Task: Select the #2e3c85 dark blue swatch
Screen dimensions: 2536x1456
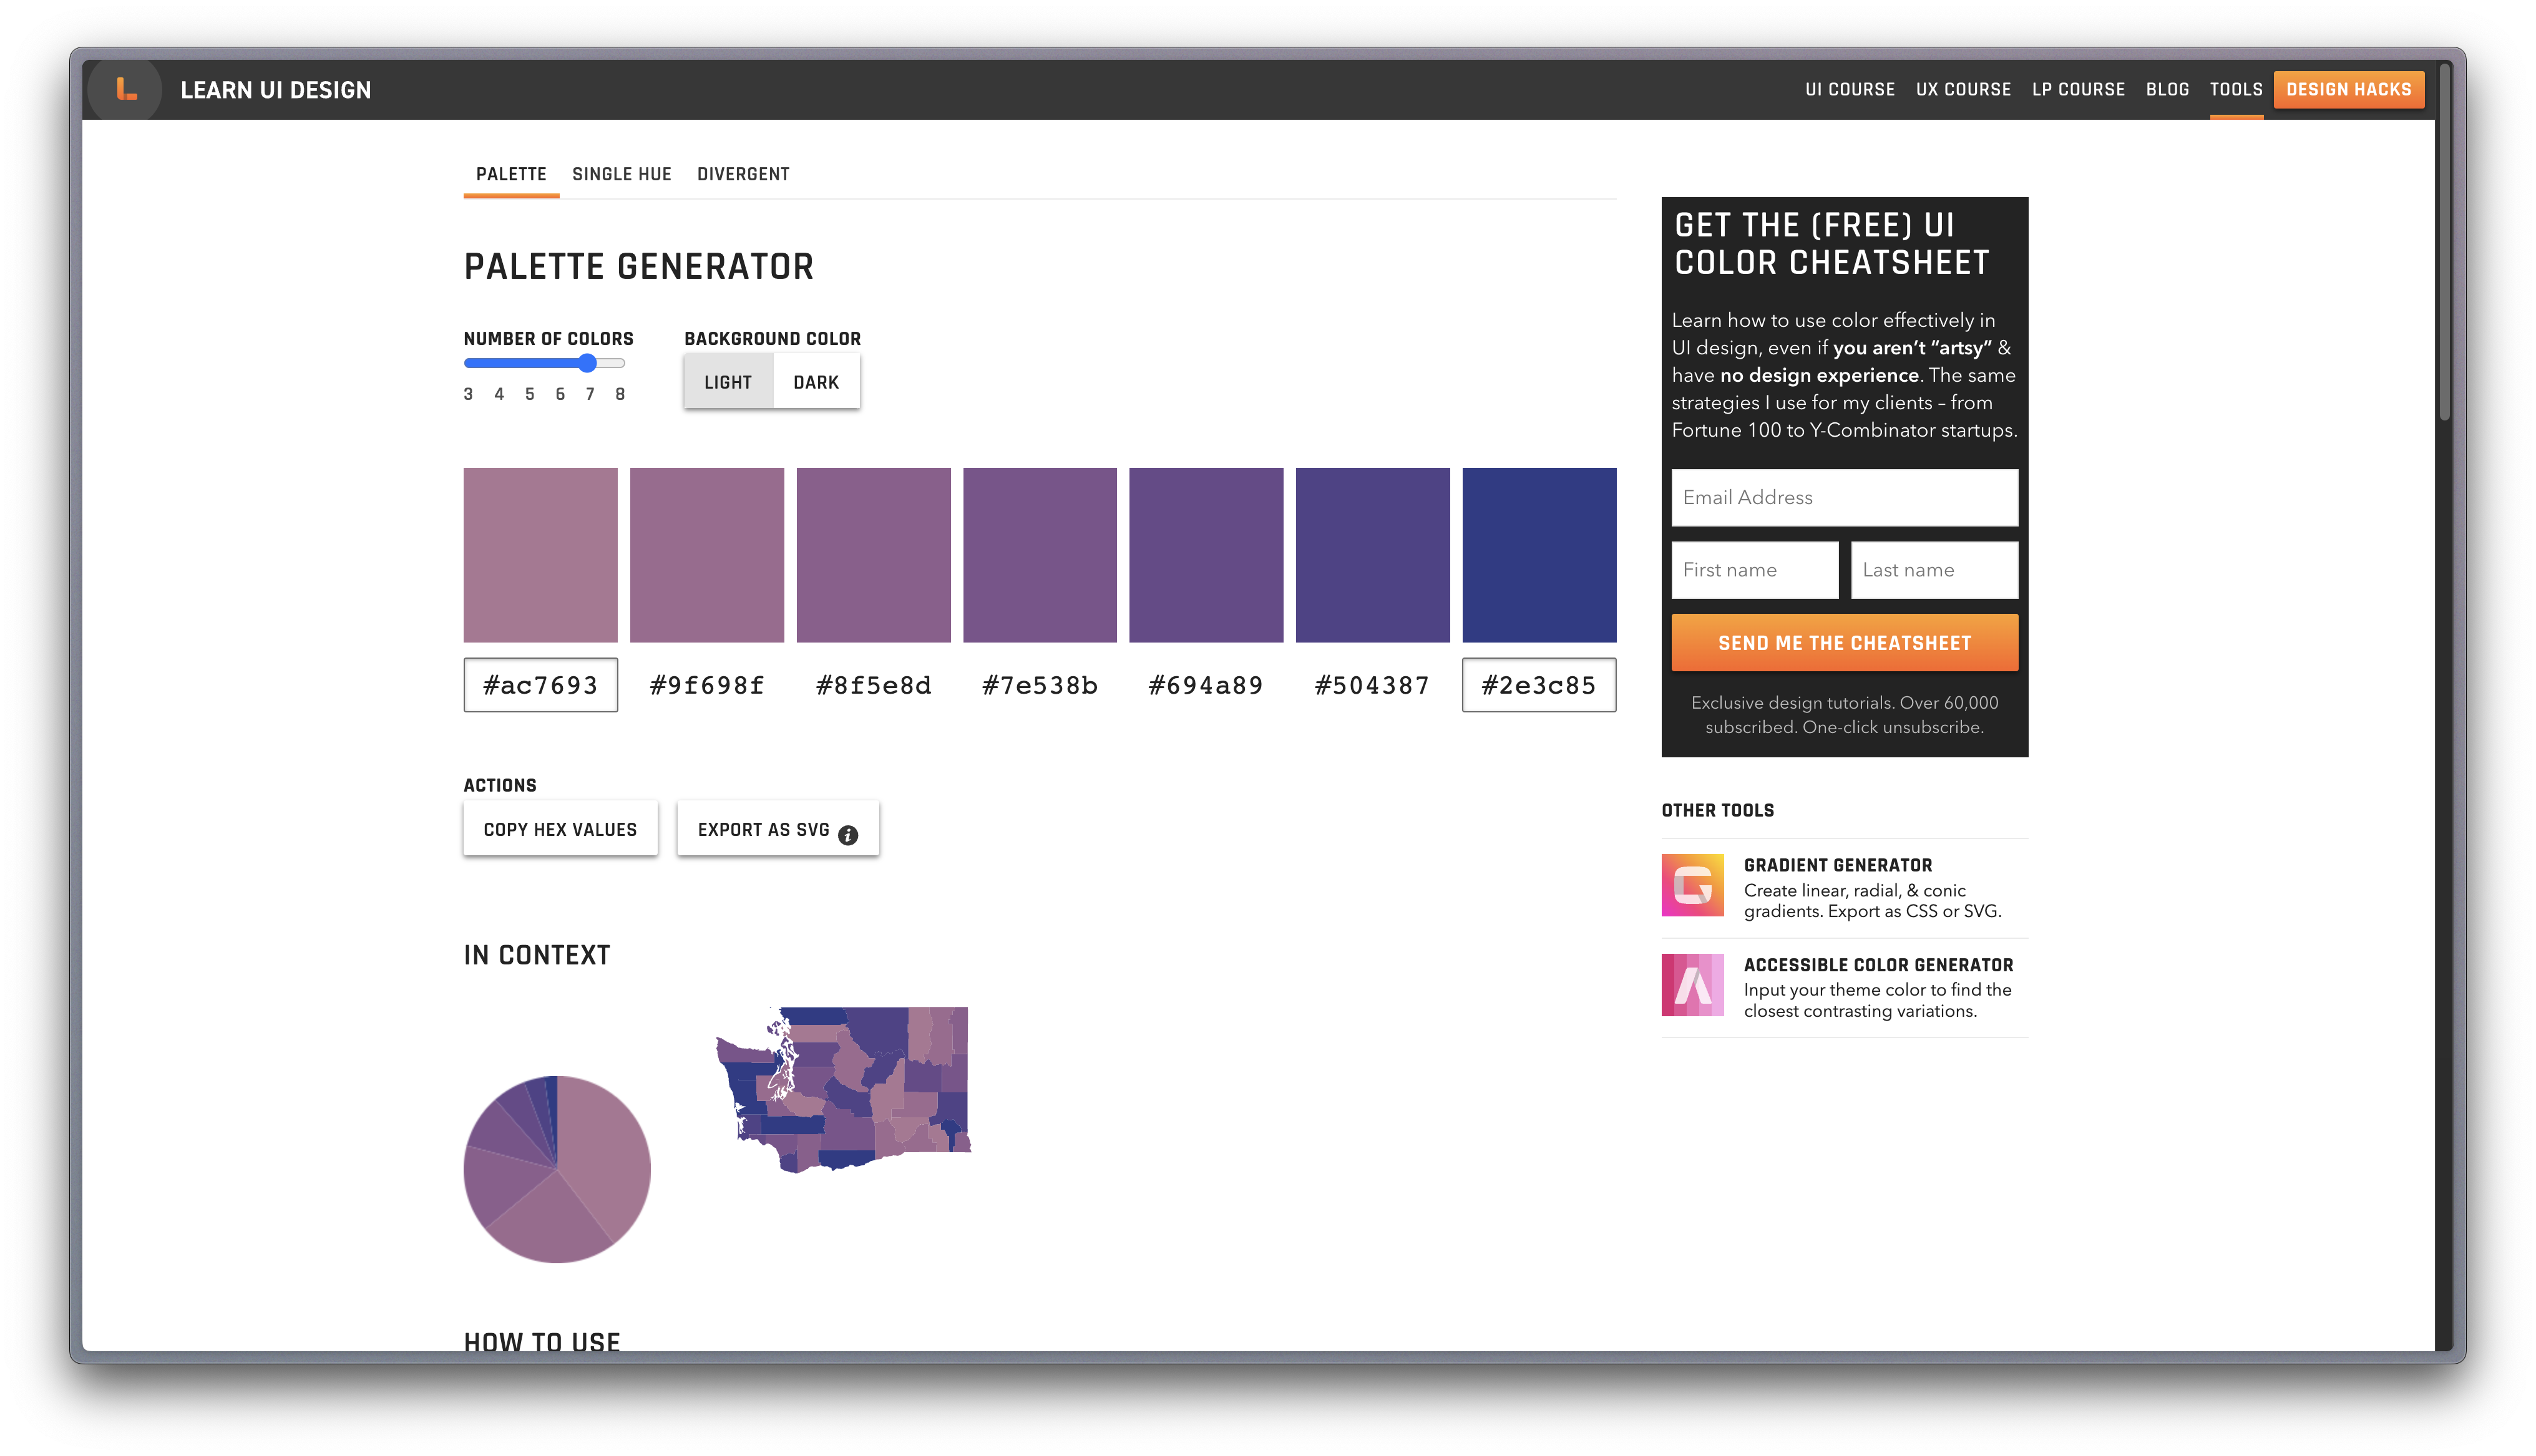Action: click(1538, 555)
